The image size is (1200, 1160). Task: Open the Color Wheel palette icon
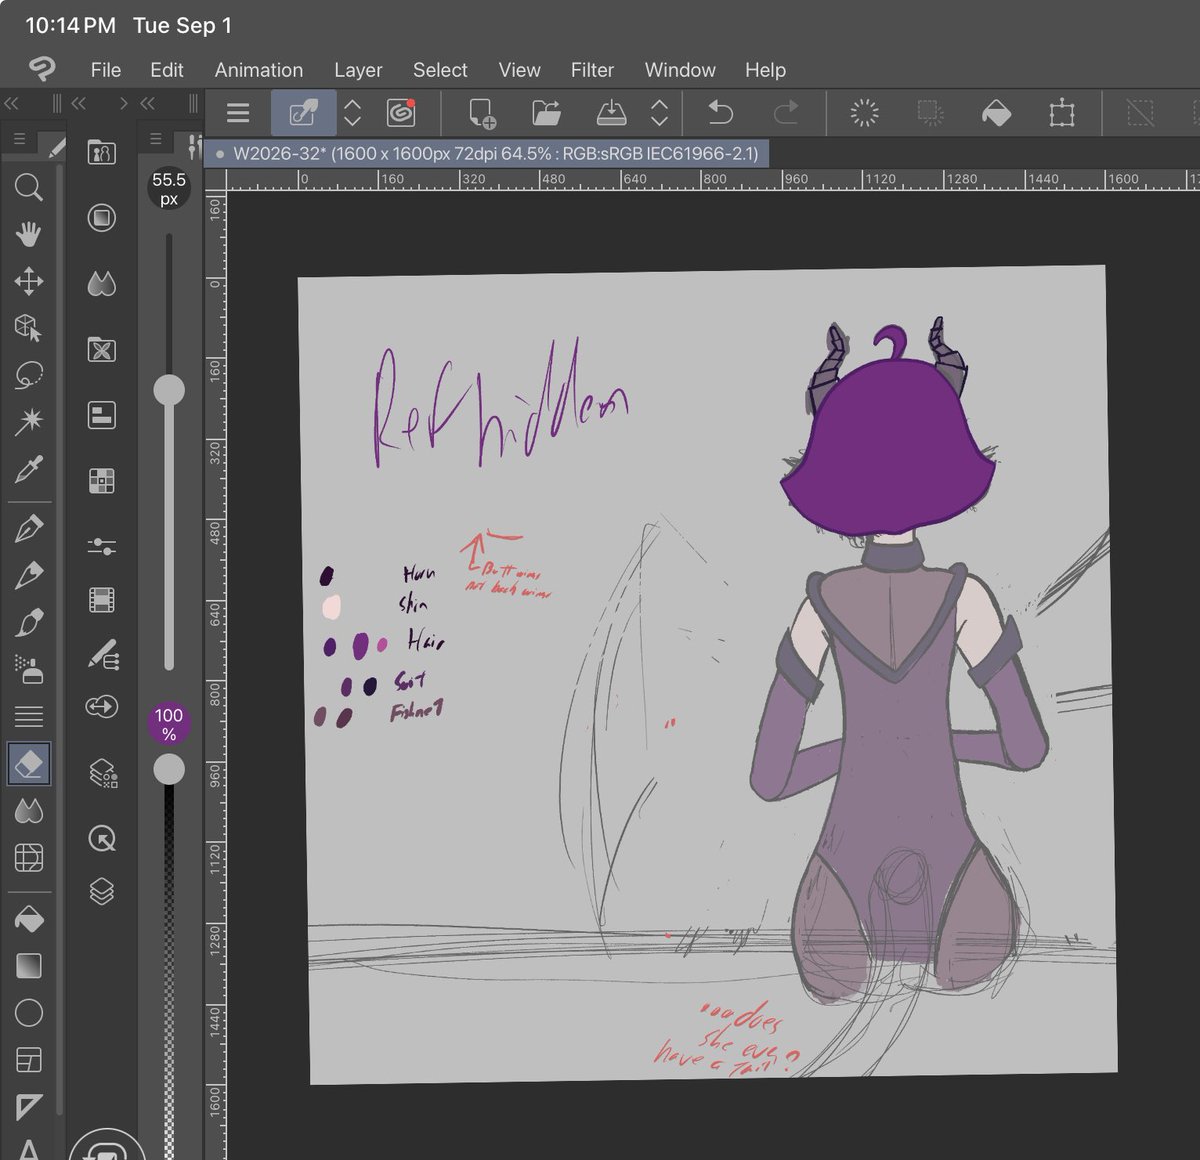[101, 217]
